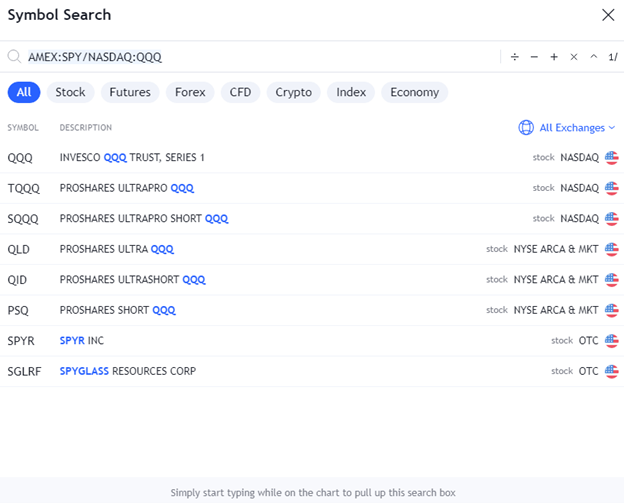Close the Symbol Search dialog

click(x=607, y=15)
